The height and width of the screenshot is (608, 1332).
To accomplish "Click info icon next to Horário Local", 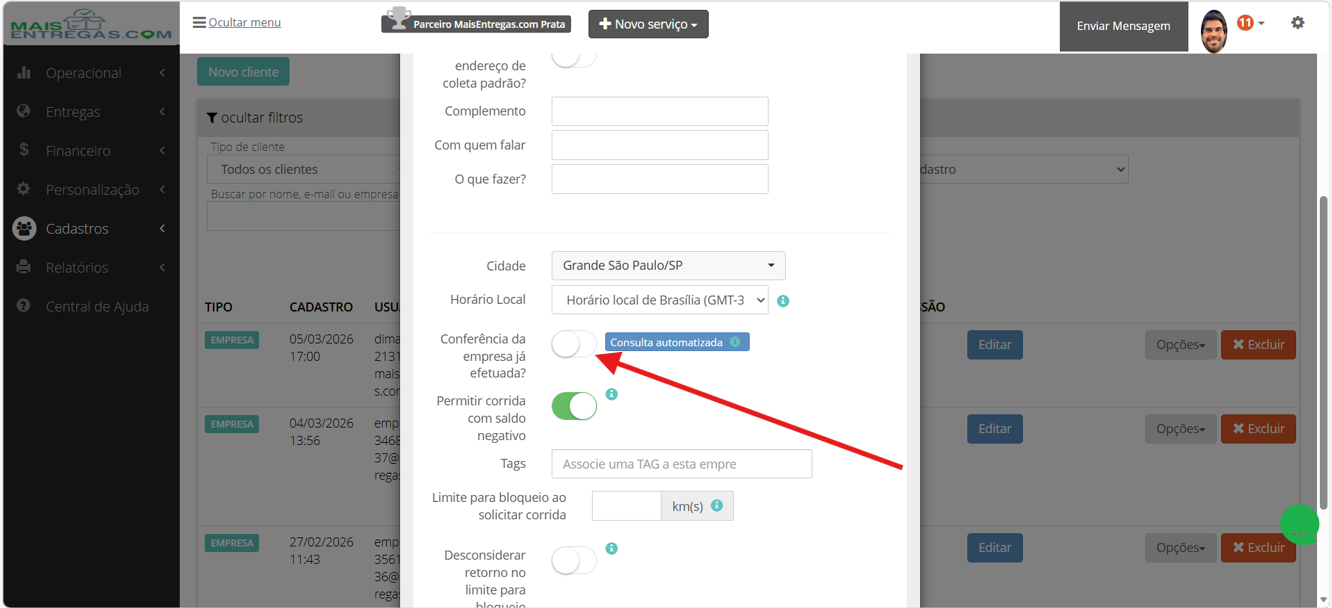I will pos(783,301).
